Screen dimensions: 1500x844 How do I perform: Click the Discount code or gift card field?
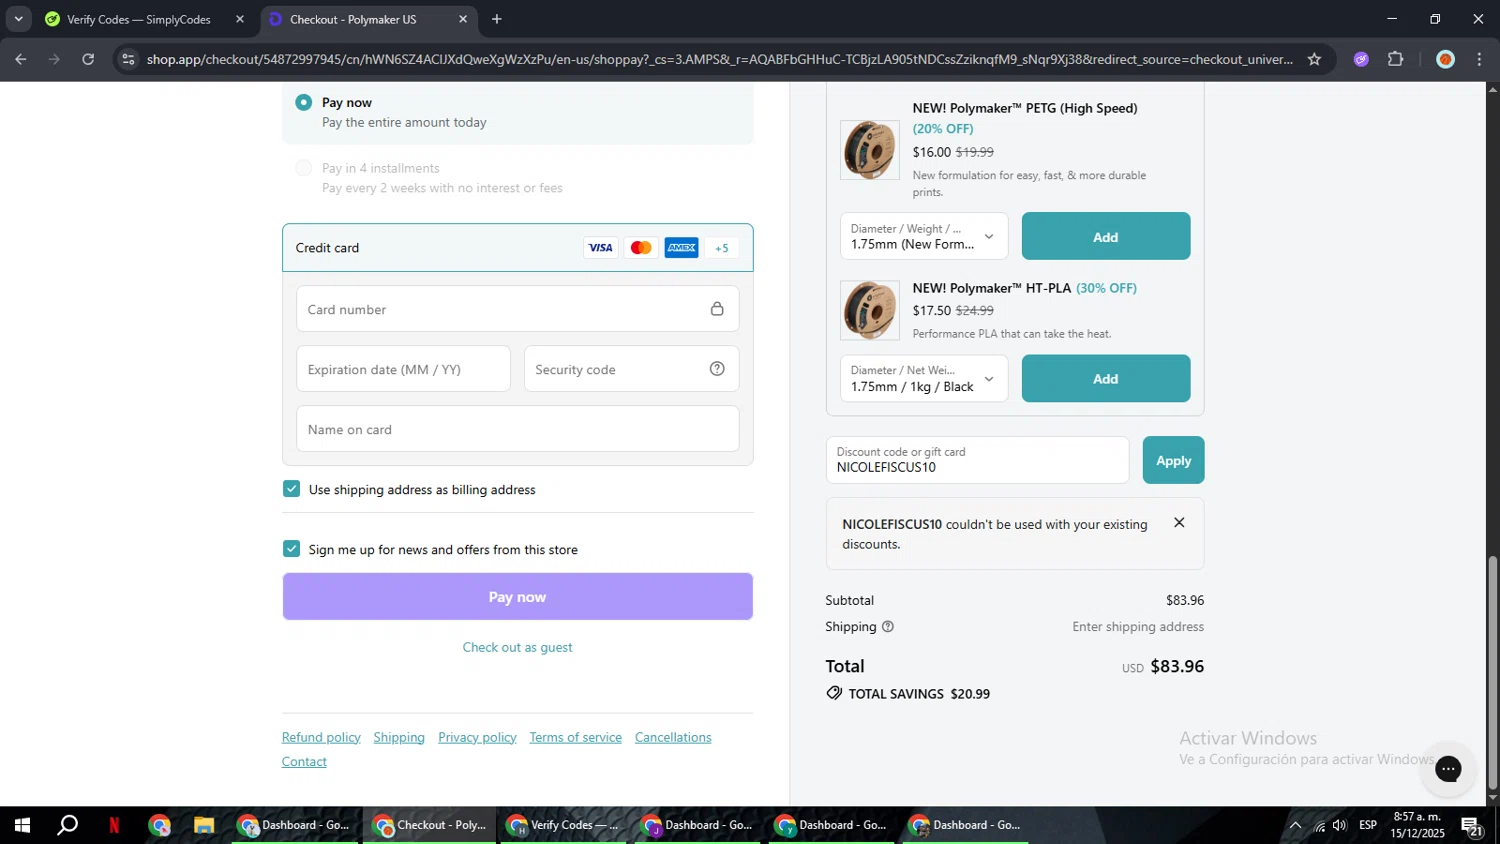[x=977, y=460]
